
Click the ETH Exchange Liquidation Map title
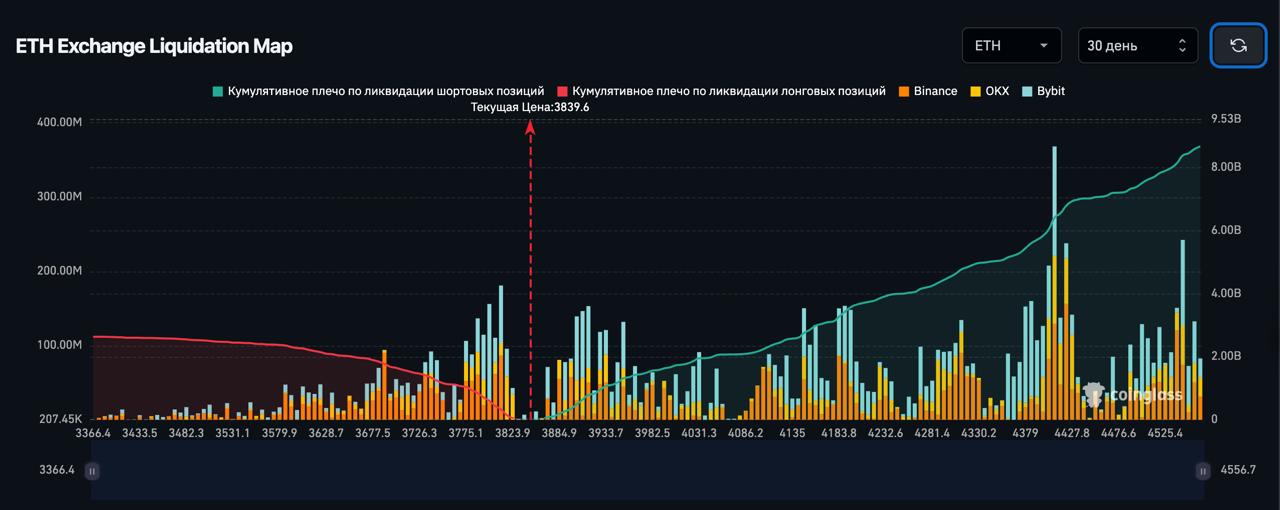click(x=154, y=46)
